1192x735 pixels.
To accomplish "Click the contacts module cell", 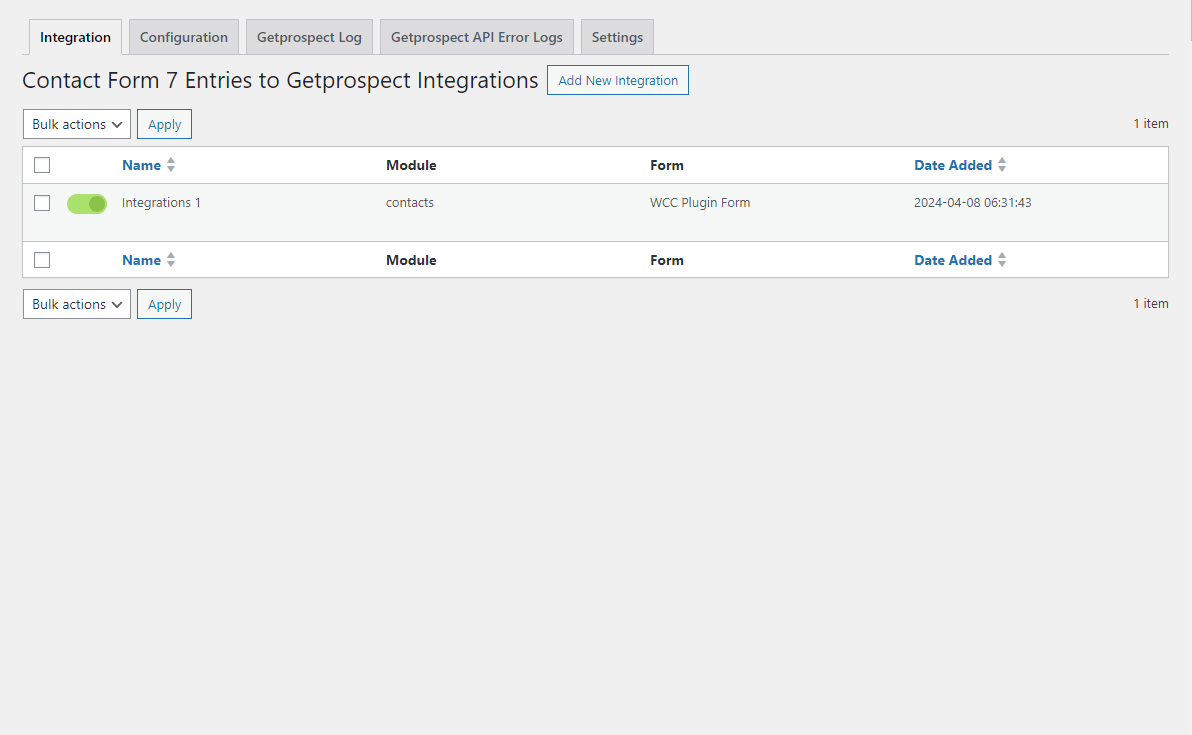I will click(x=410, y=203).
